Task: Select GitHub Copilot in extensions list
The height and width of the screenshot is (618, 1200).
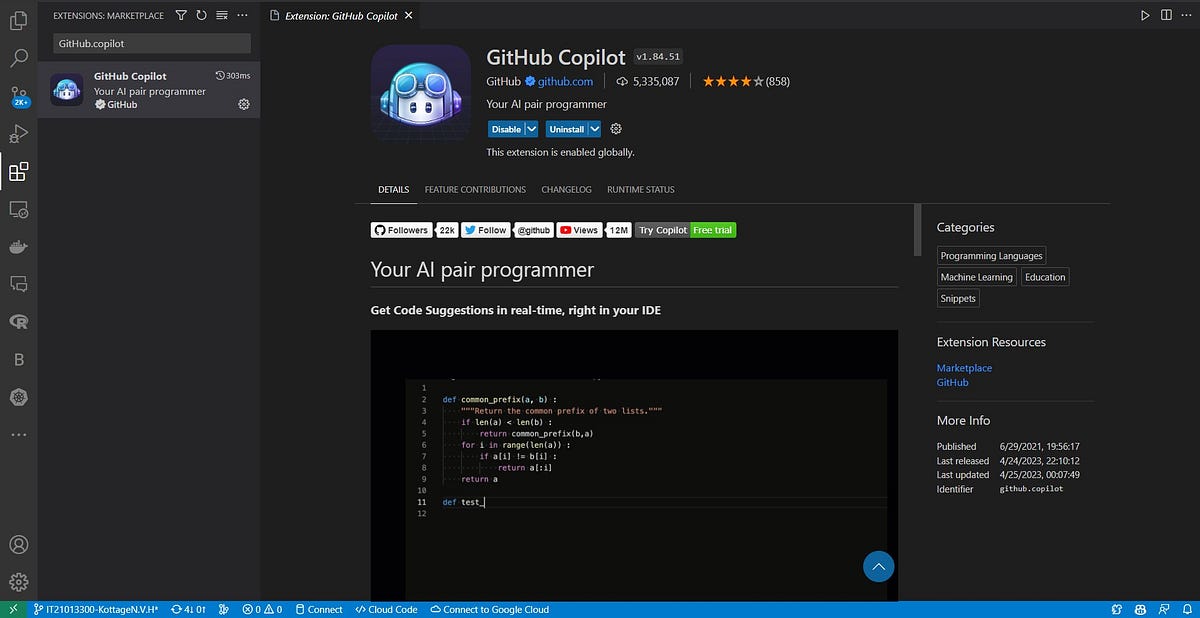Action: click(149, 90)
